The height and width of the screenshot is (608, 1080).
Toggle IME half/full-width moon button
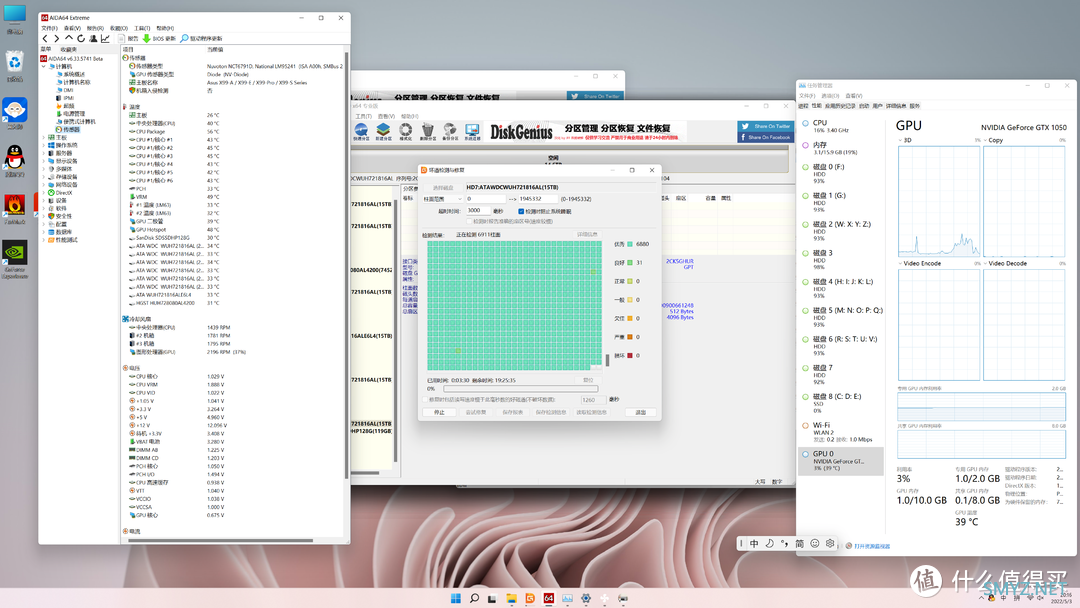(x=769, y=543)
